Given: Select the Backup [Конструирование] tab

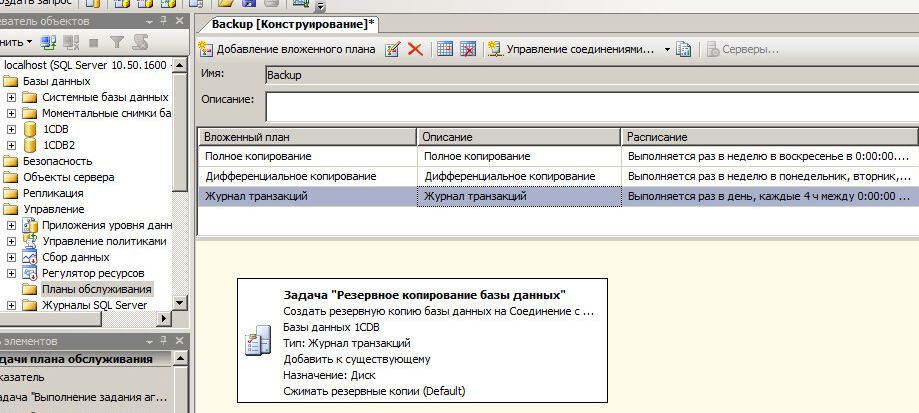Looking at the screenshot, I should coord(293,24).
